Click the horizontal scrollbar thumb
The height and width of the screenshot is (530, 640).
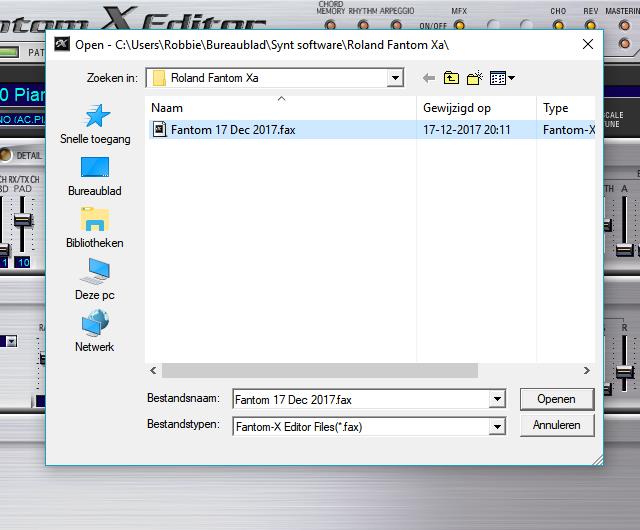coord(320,370)
